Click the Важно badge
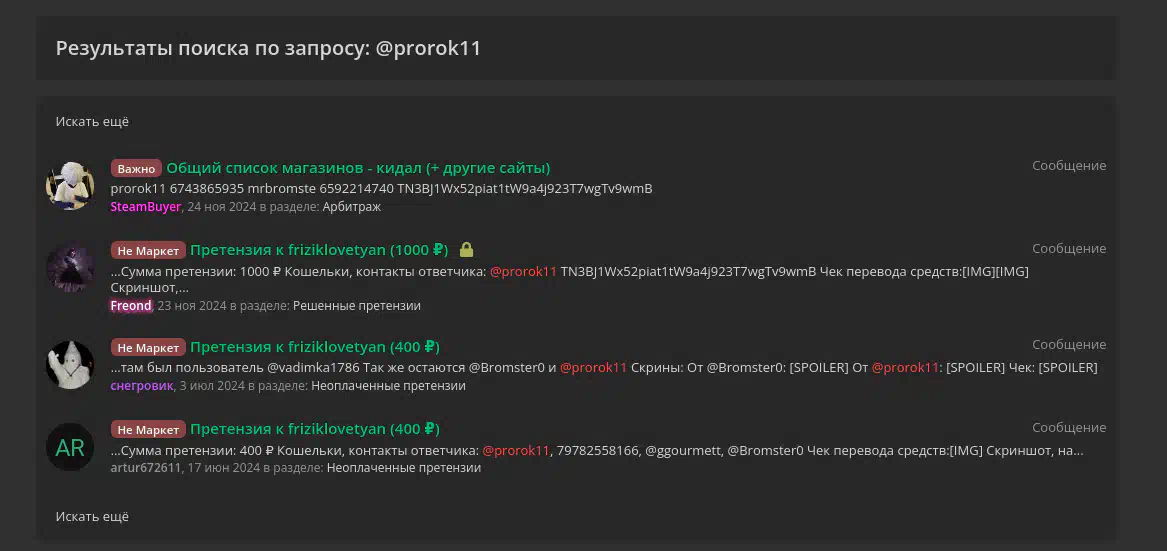The width and height of the screenshot is (1167, 551). click(136, 168)
